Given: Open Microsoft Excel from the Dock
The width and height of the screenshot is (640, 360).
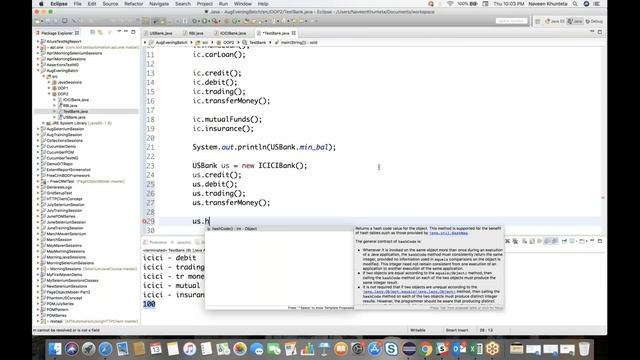Looking at the screenshot, I should 476,349.
